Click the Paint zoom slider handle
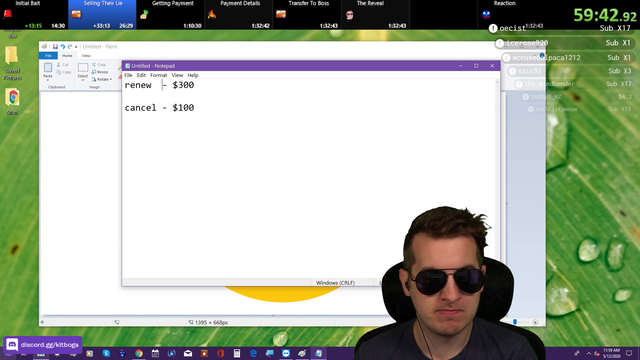The image size is (640, 360). coord(515,322)
